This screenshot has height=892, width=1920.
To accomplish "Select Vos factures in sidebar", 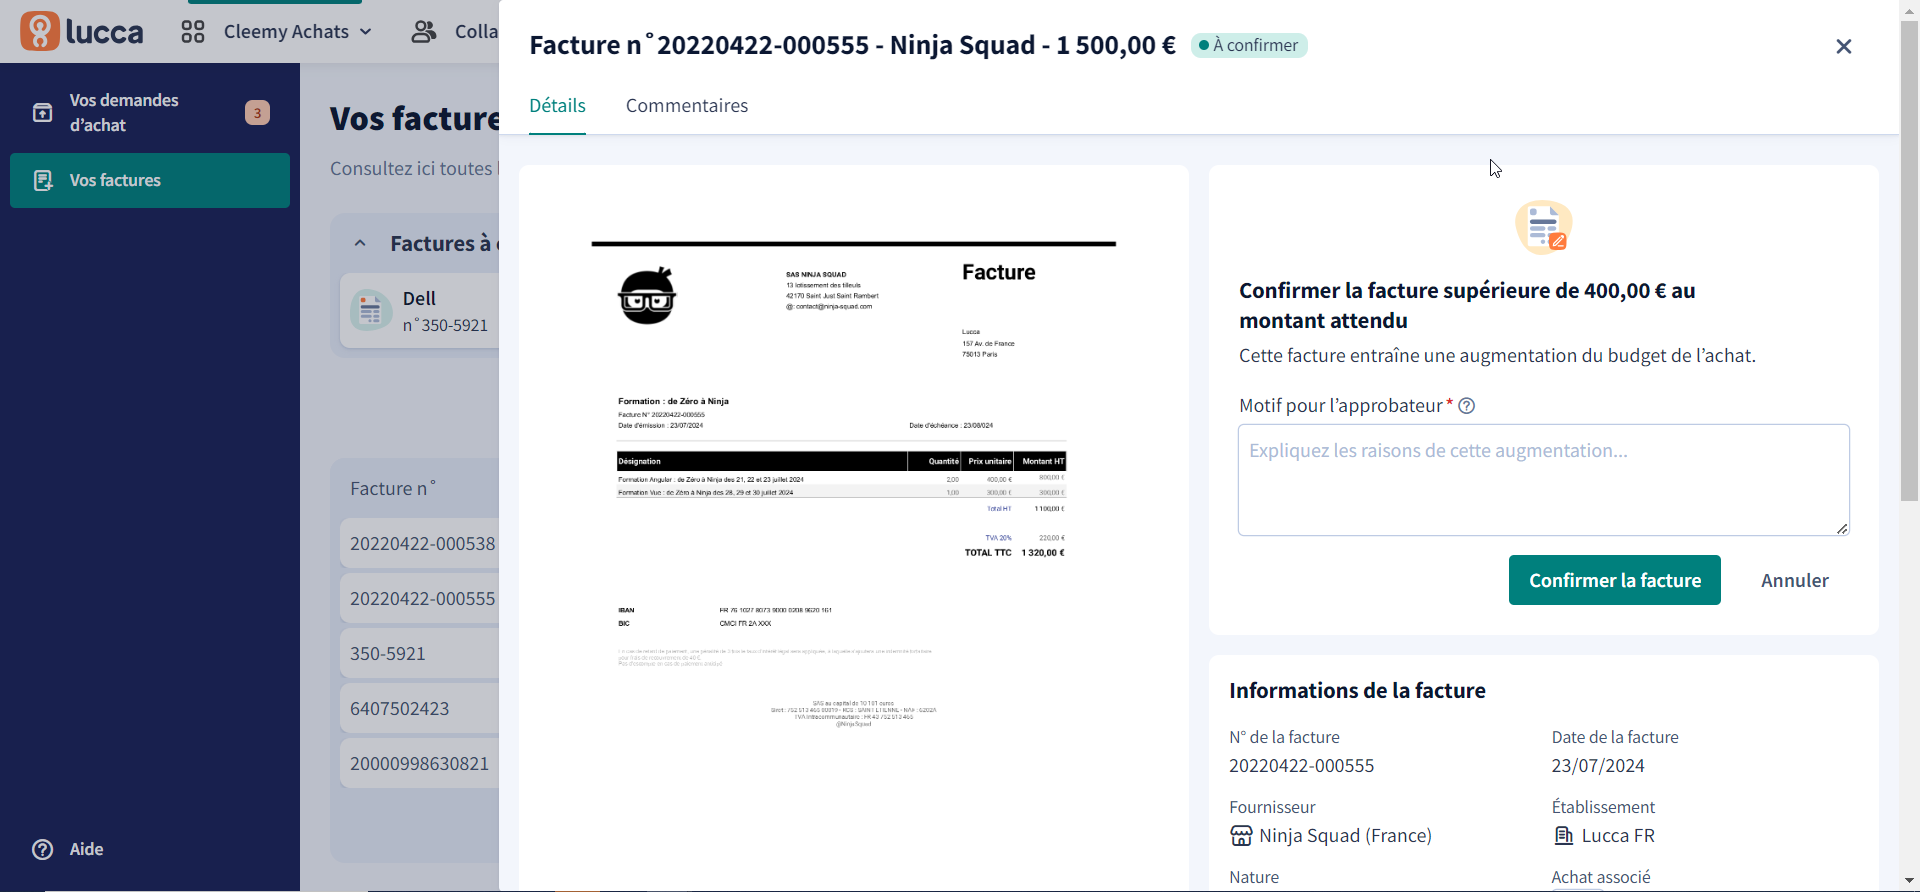I will [150, 180].
